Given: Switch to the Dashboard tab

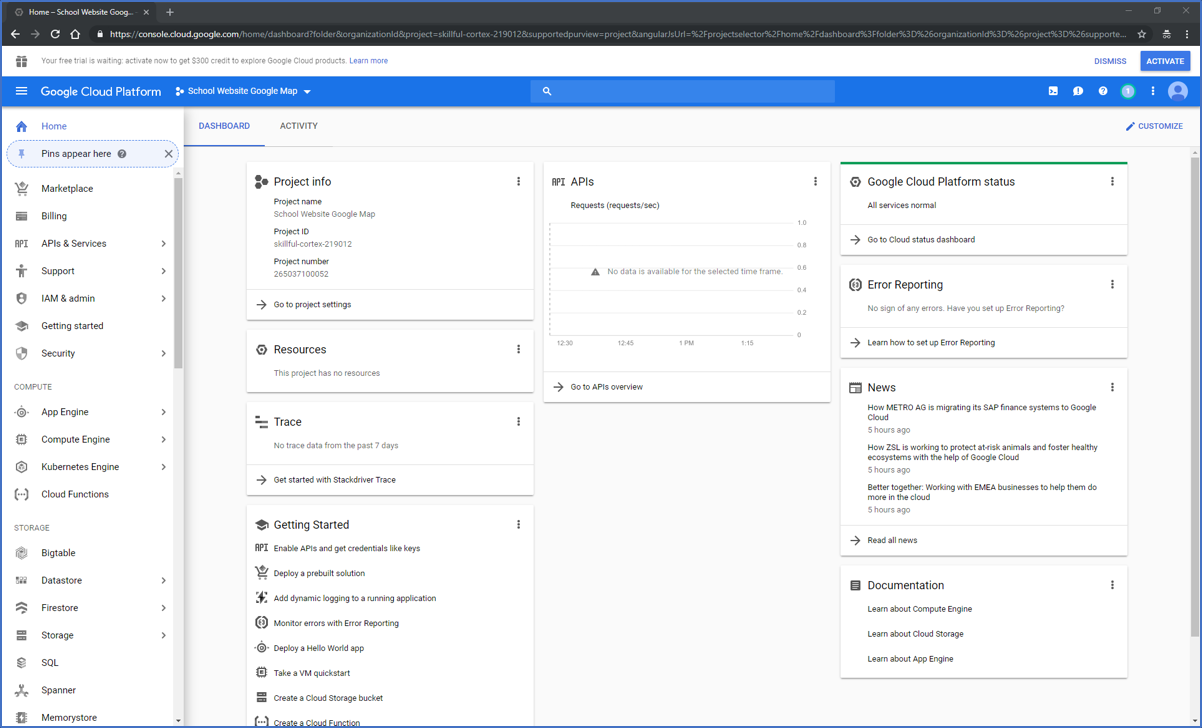Looking at the screenshot, I should click(224, 126).
